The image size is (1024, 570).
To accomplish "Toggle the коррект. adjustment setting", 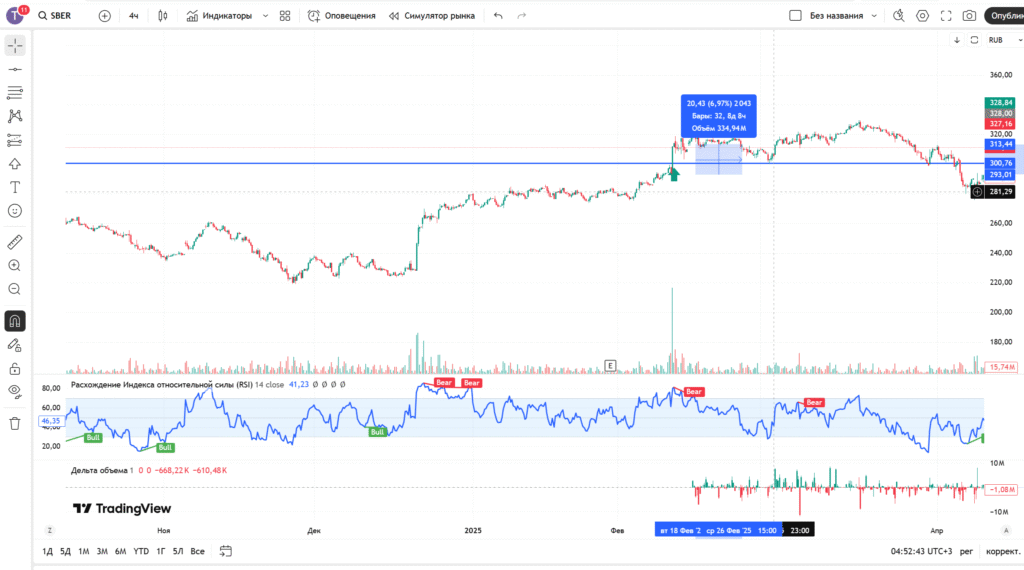I will pyautogui.click(x=1003, y=551).
